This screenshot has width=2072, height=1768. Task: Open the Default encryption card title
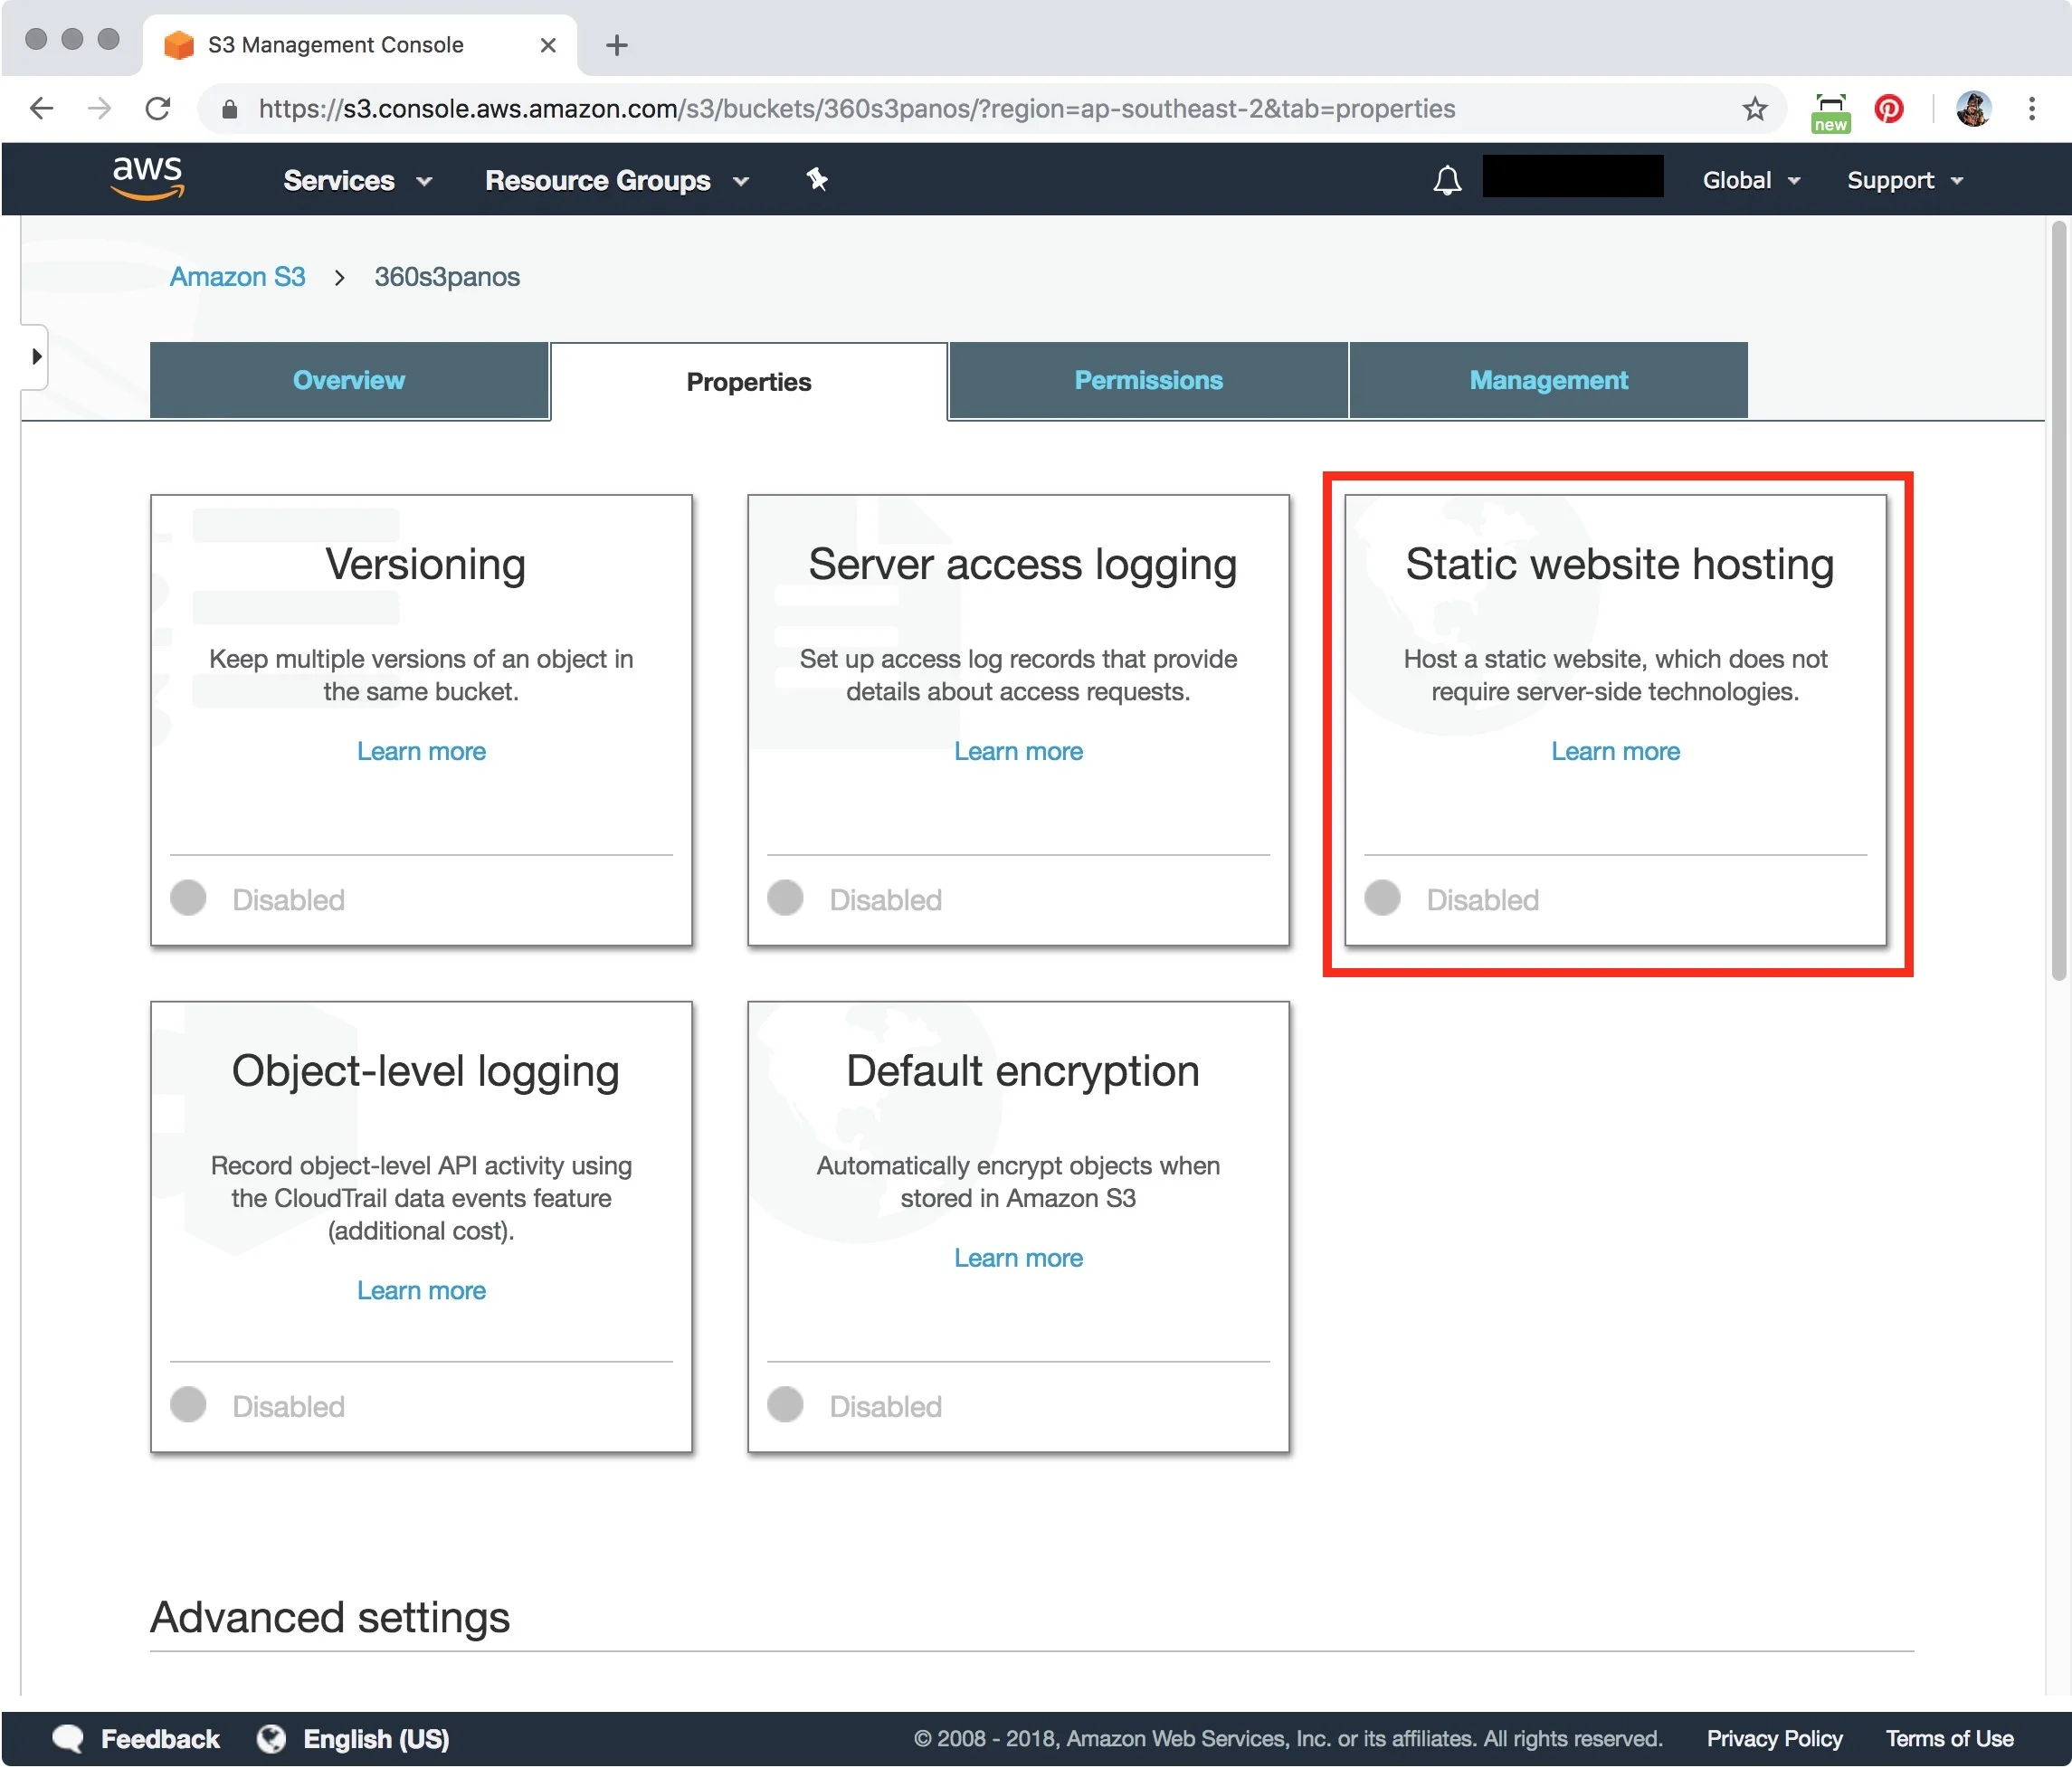point(1022,1071)
